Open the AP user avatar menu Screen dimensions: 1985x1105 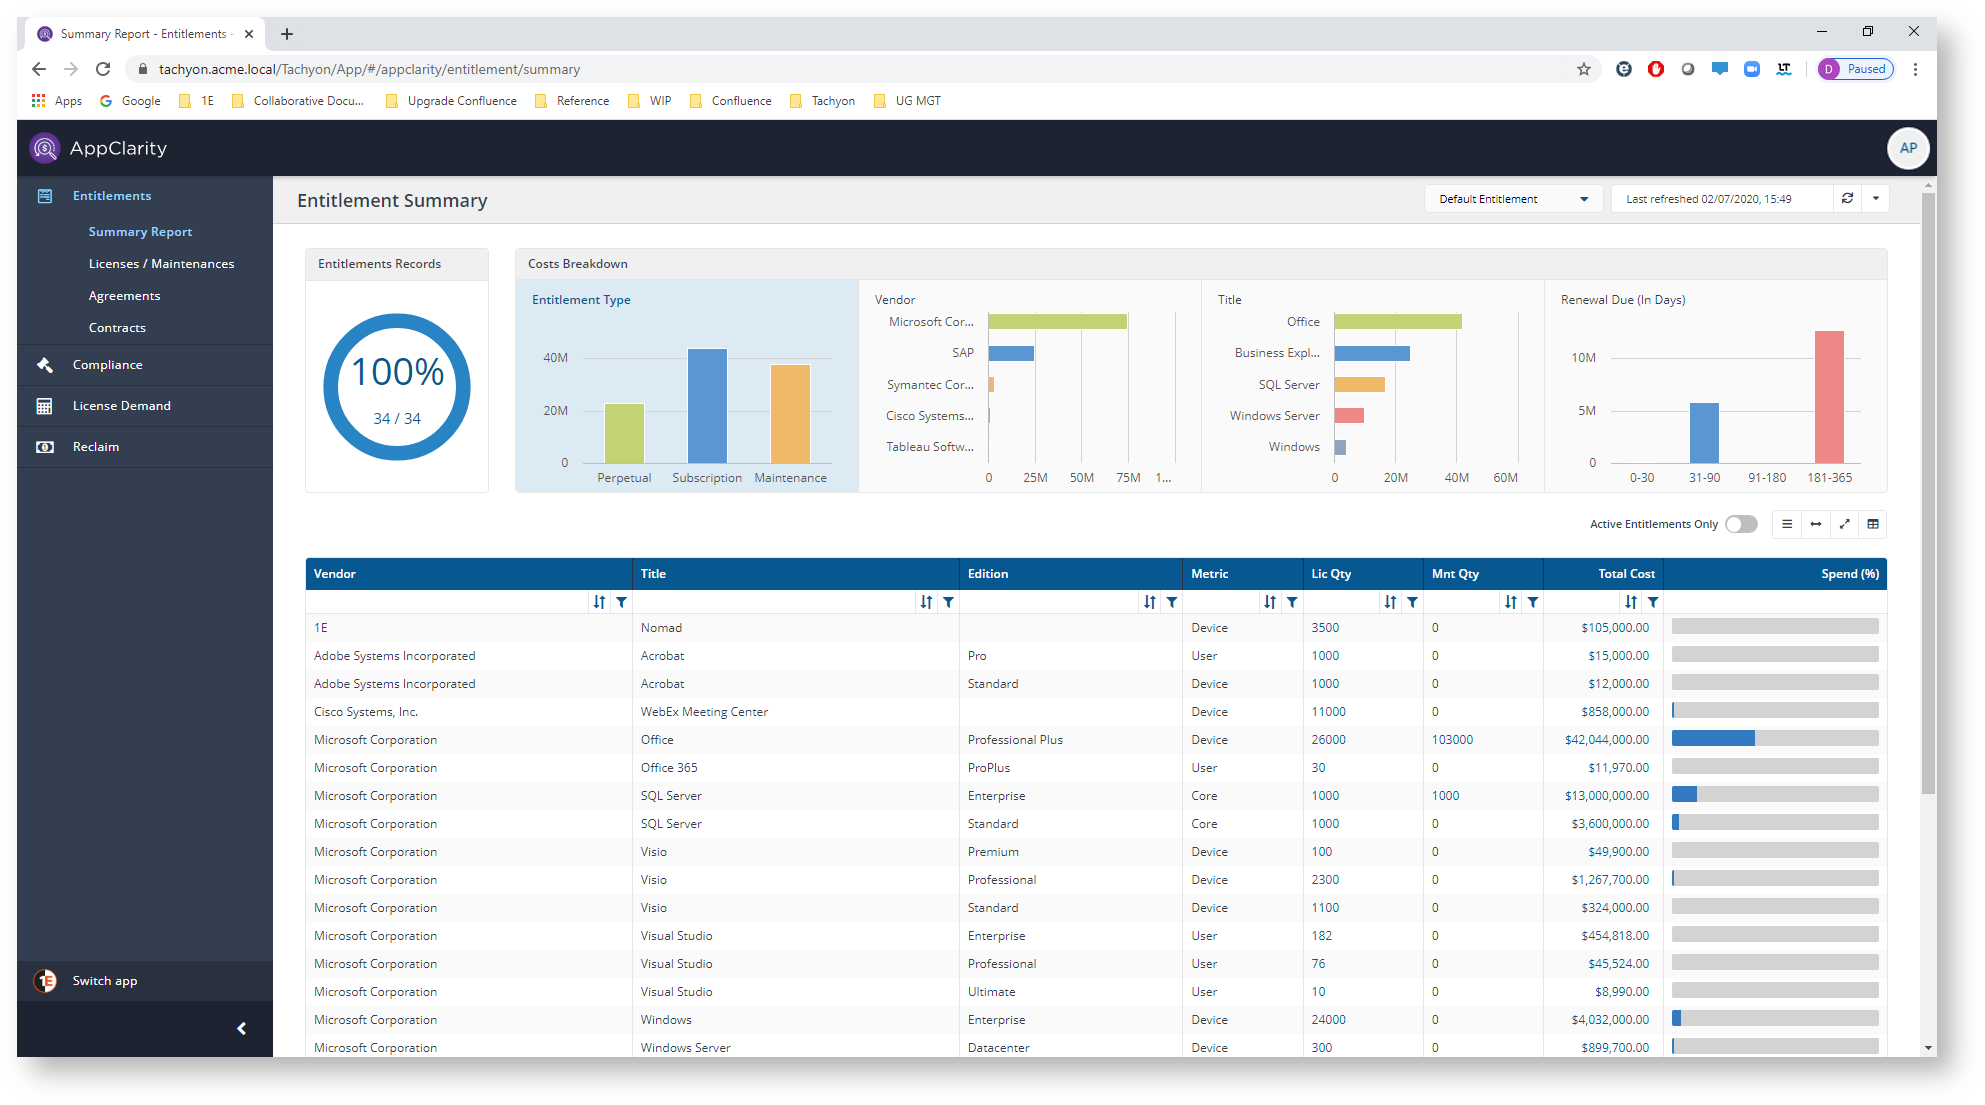(x=1908, y=148)
